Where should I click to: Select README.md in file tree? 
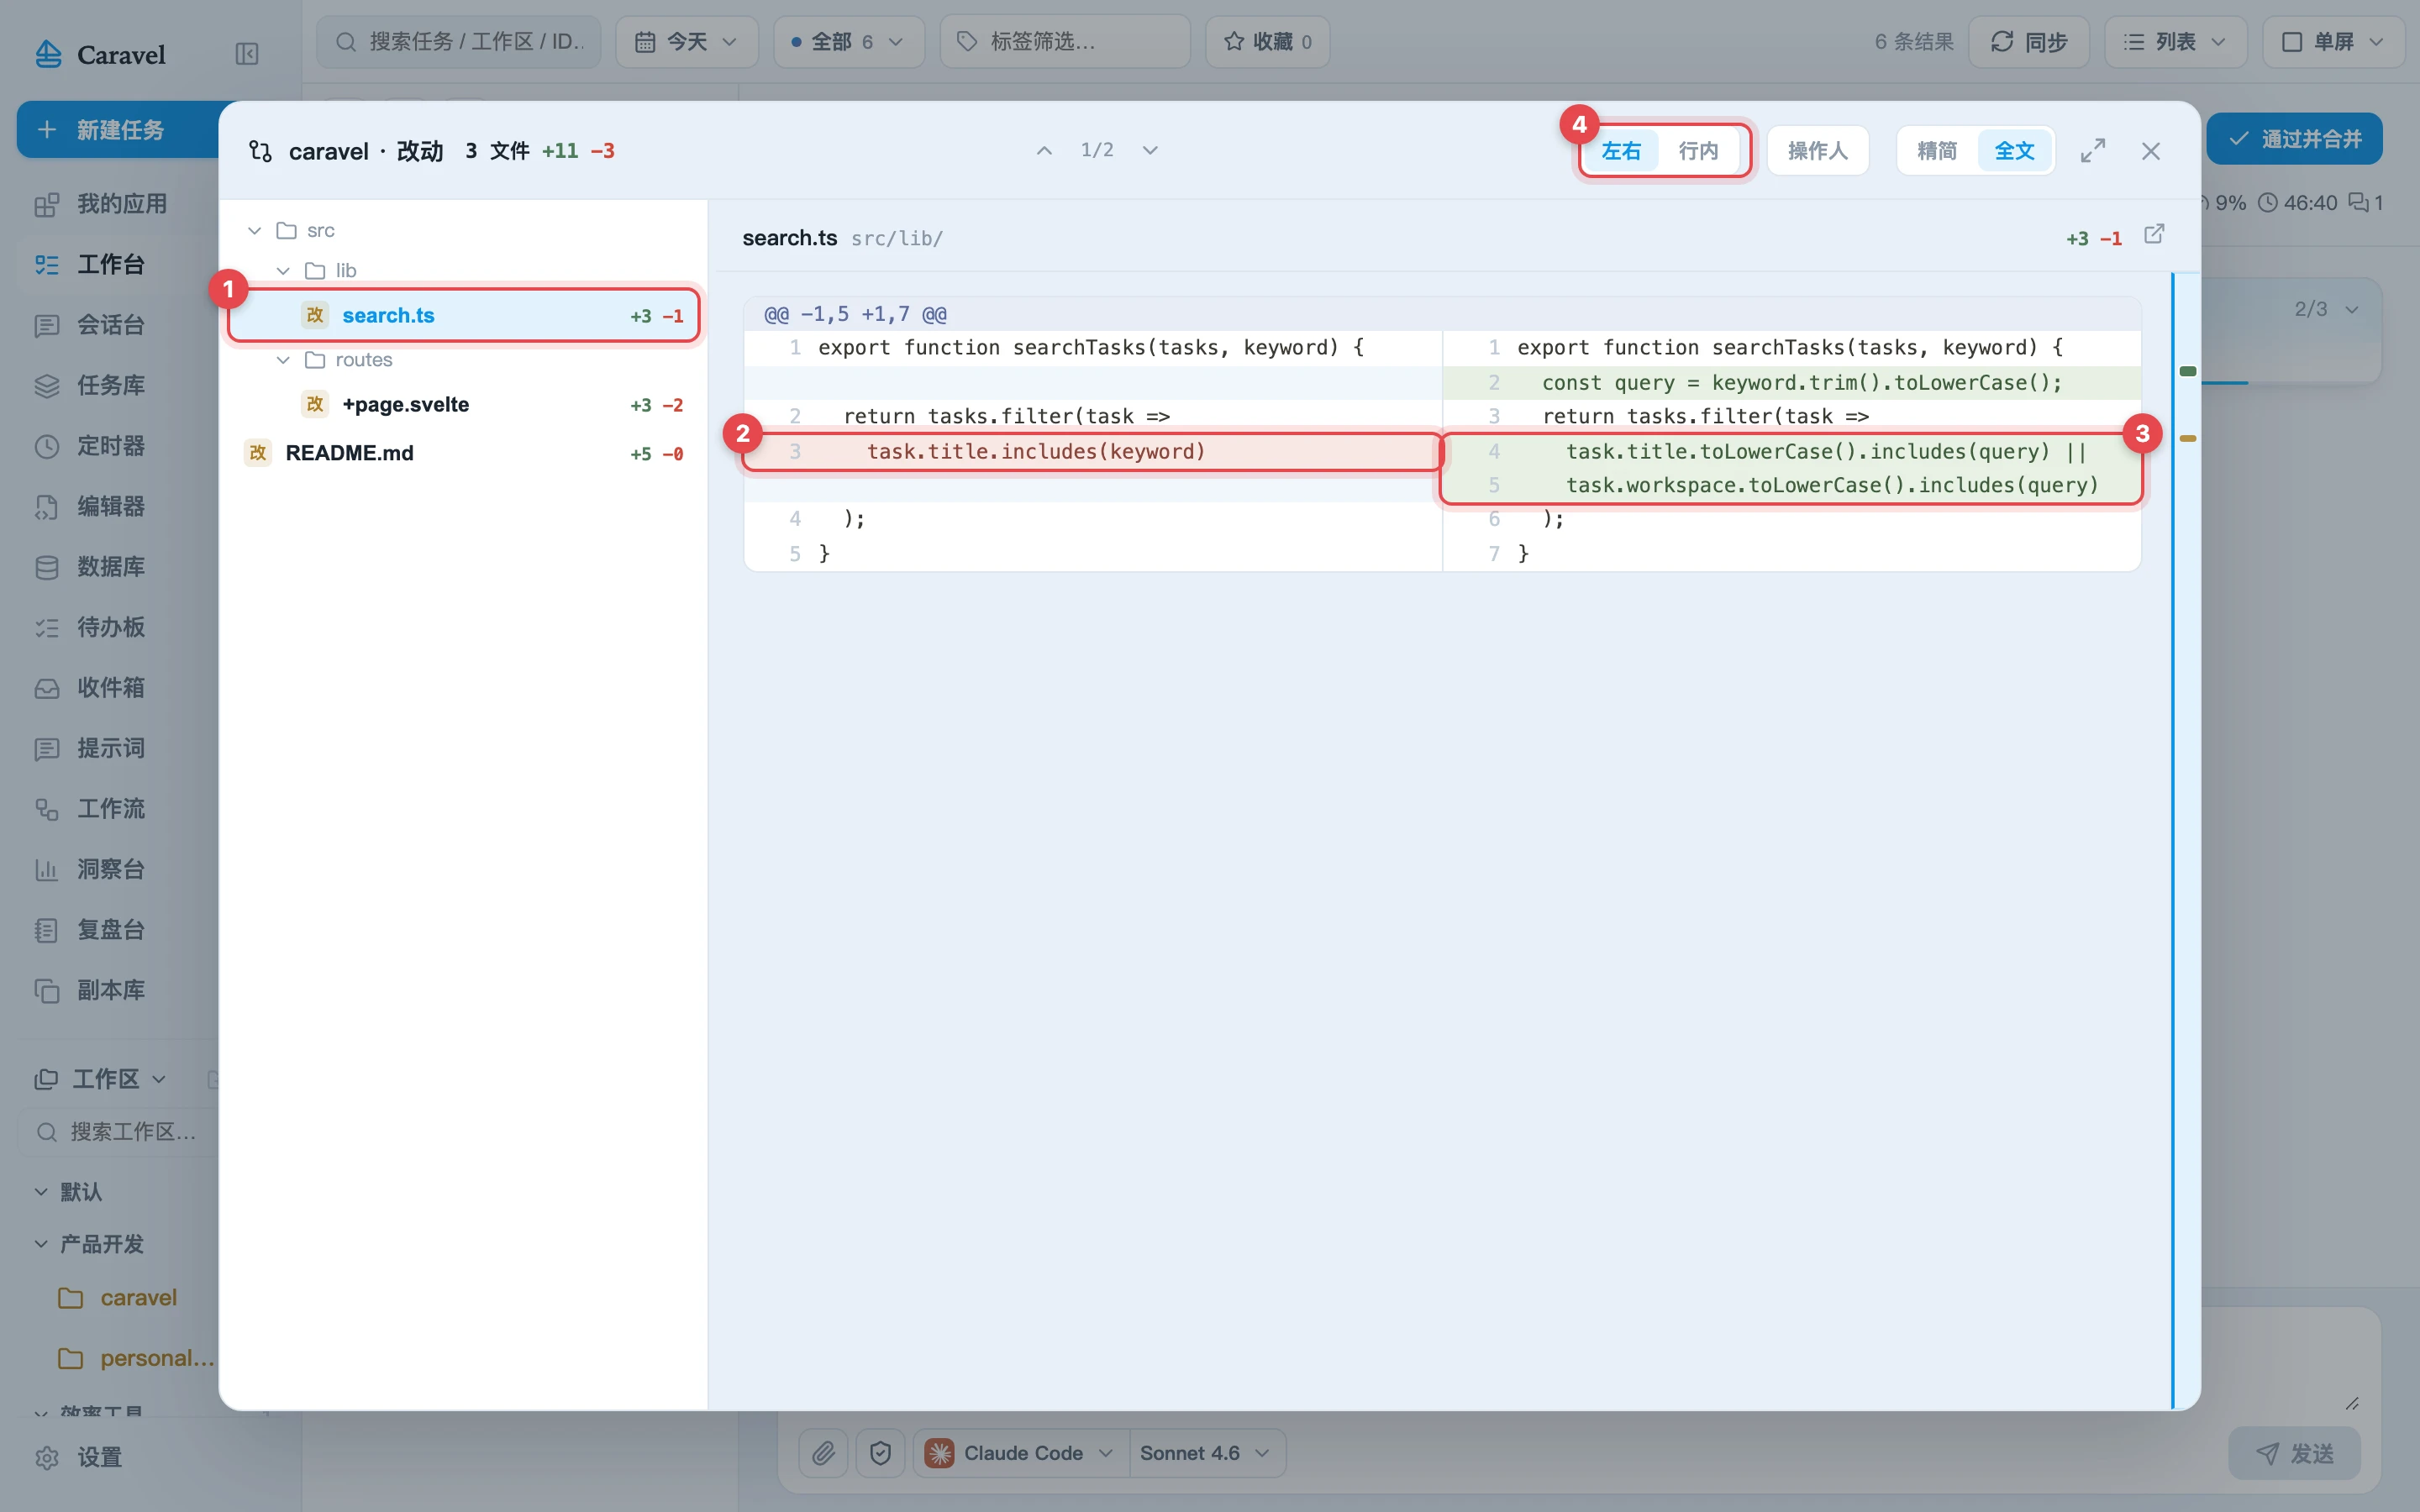pyautogui.click(x=463, y=453)
